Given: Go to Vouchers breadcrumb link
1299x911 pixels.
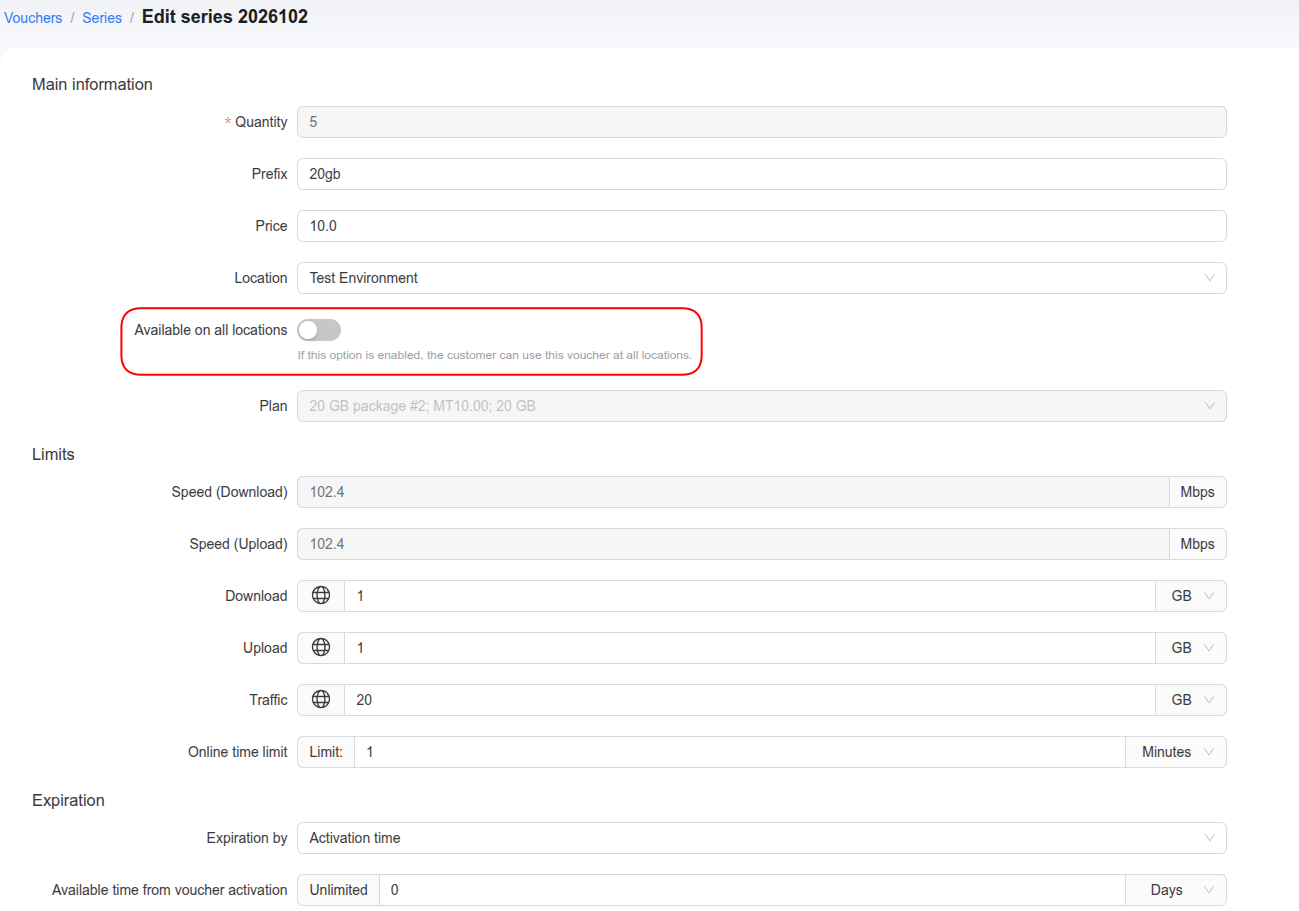Looking at the screenshot, I should [x=33, y=18].
